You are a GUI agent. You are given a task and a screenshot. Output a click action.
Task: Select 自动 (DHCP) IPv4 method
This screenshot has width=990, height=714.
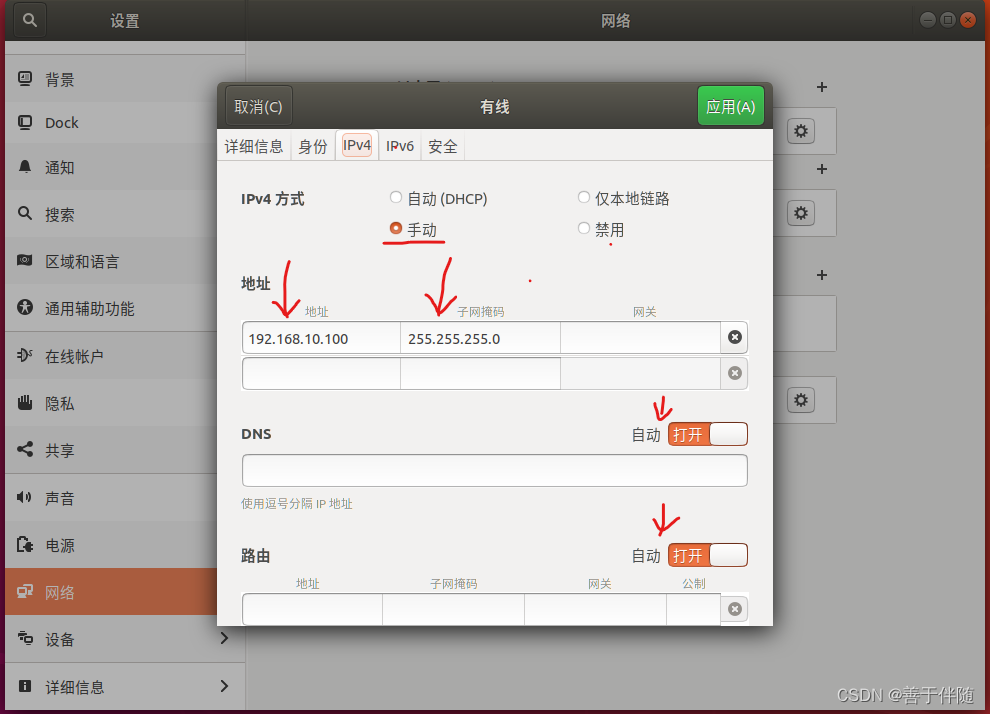(x=396, y=198)
